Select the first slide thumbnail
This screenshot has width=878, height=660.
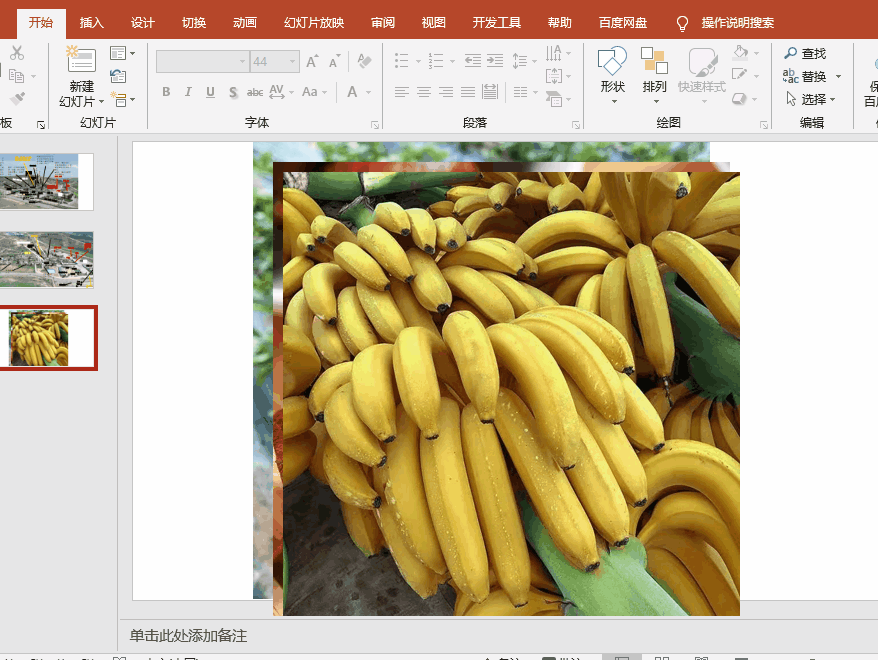47,181
